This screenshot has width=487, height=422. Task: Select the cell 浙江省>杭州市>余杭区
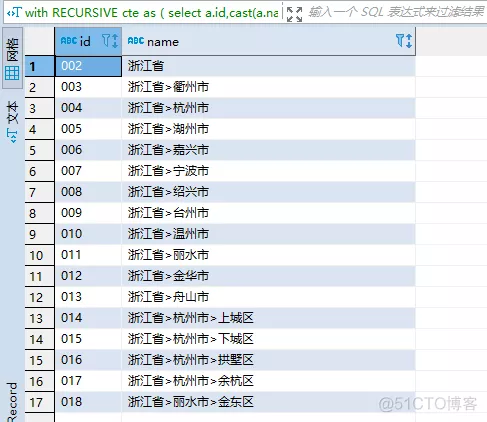(x=269, y=381)
